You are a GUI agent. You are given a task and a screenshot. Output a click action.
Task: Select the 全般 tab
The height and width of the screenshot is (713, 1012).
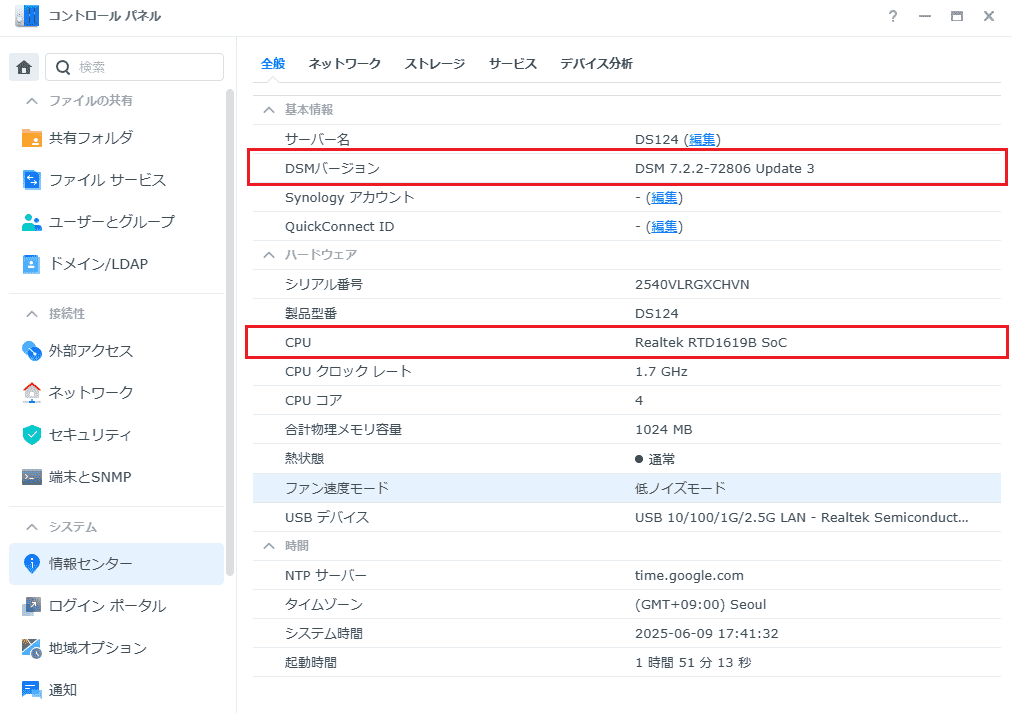click(273, 63)
